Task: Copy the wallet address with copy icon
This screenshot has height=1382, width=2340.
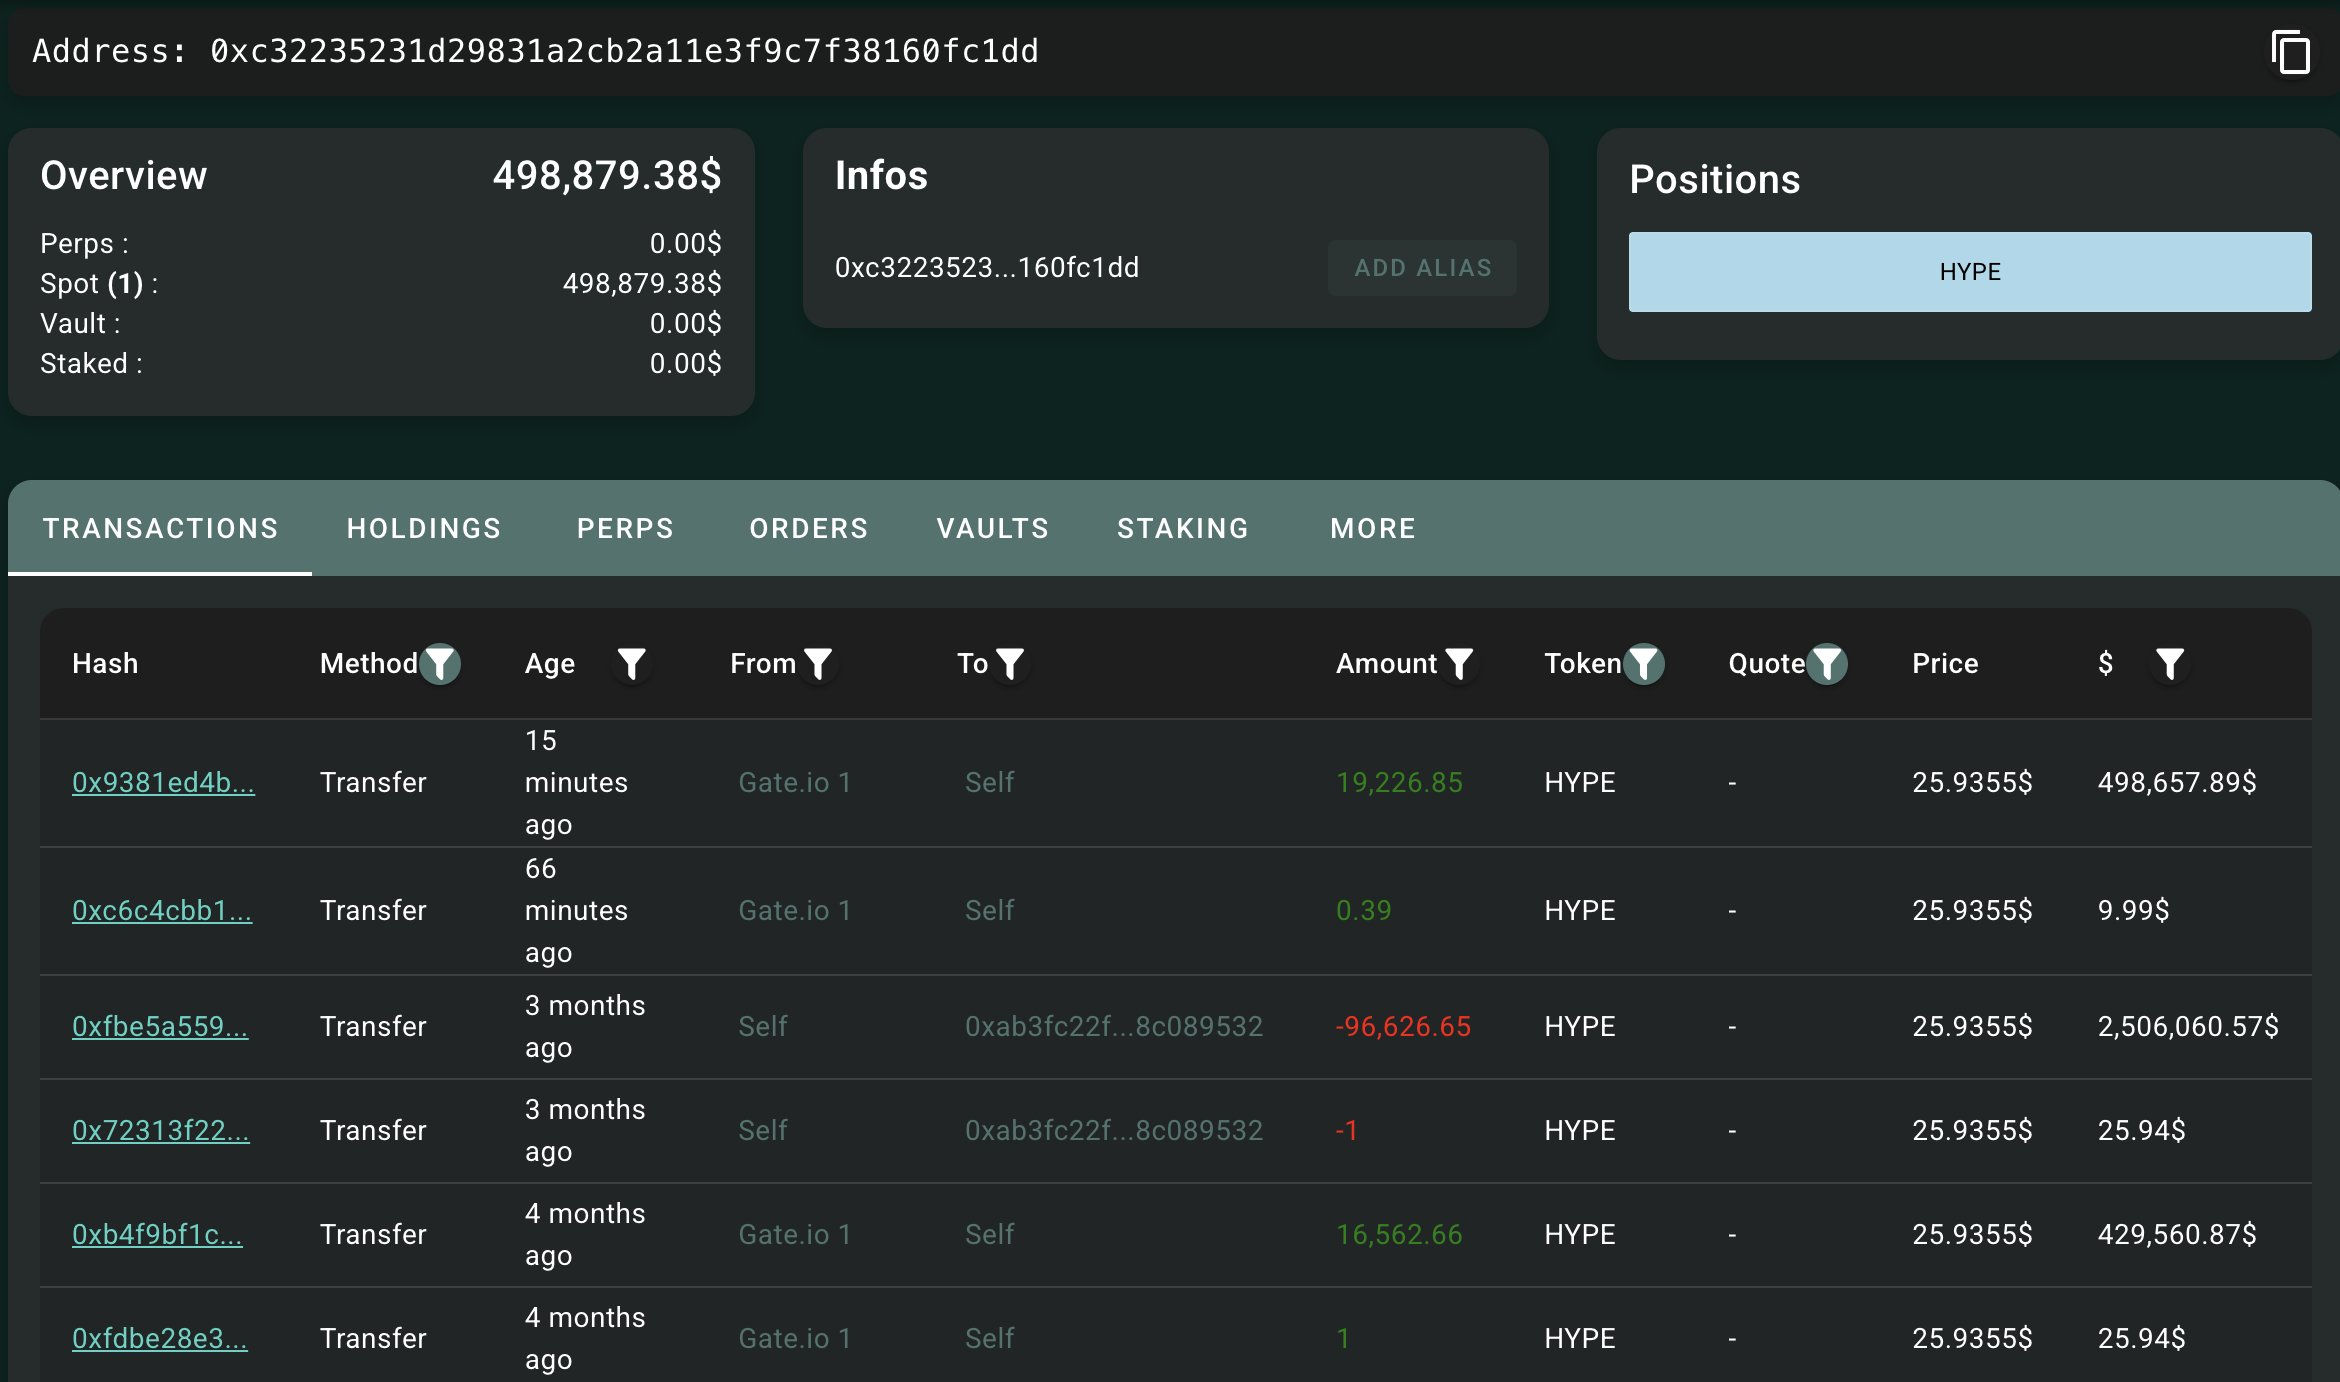Action: (x=2290, y=52)
